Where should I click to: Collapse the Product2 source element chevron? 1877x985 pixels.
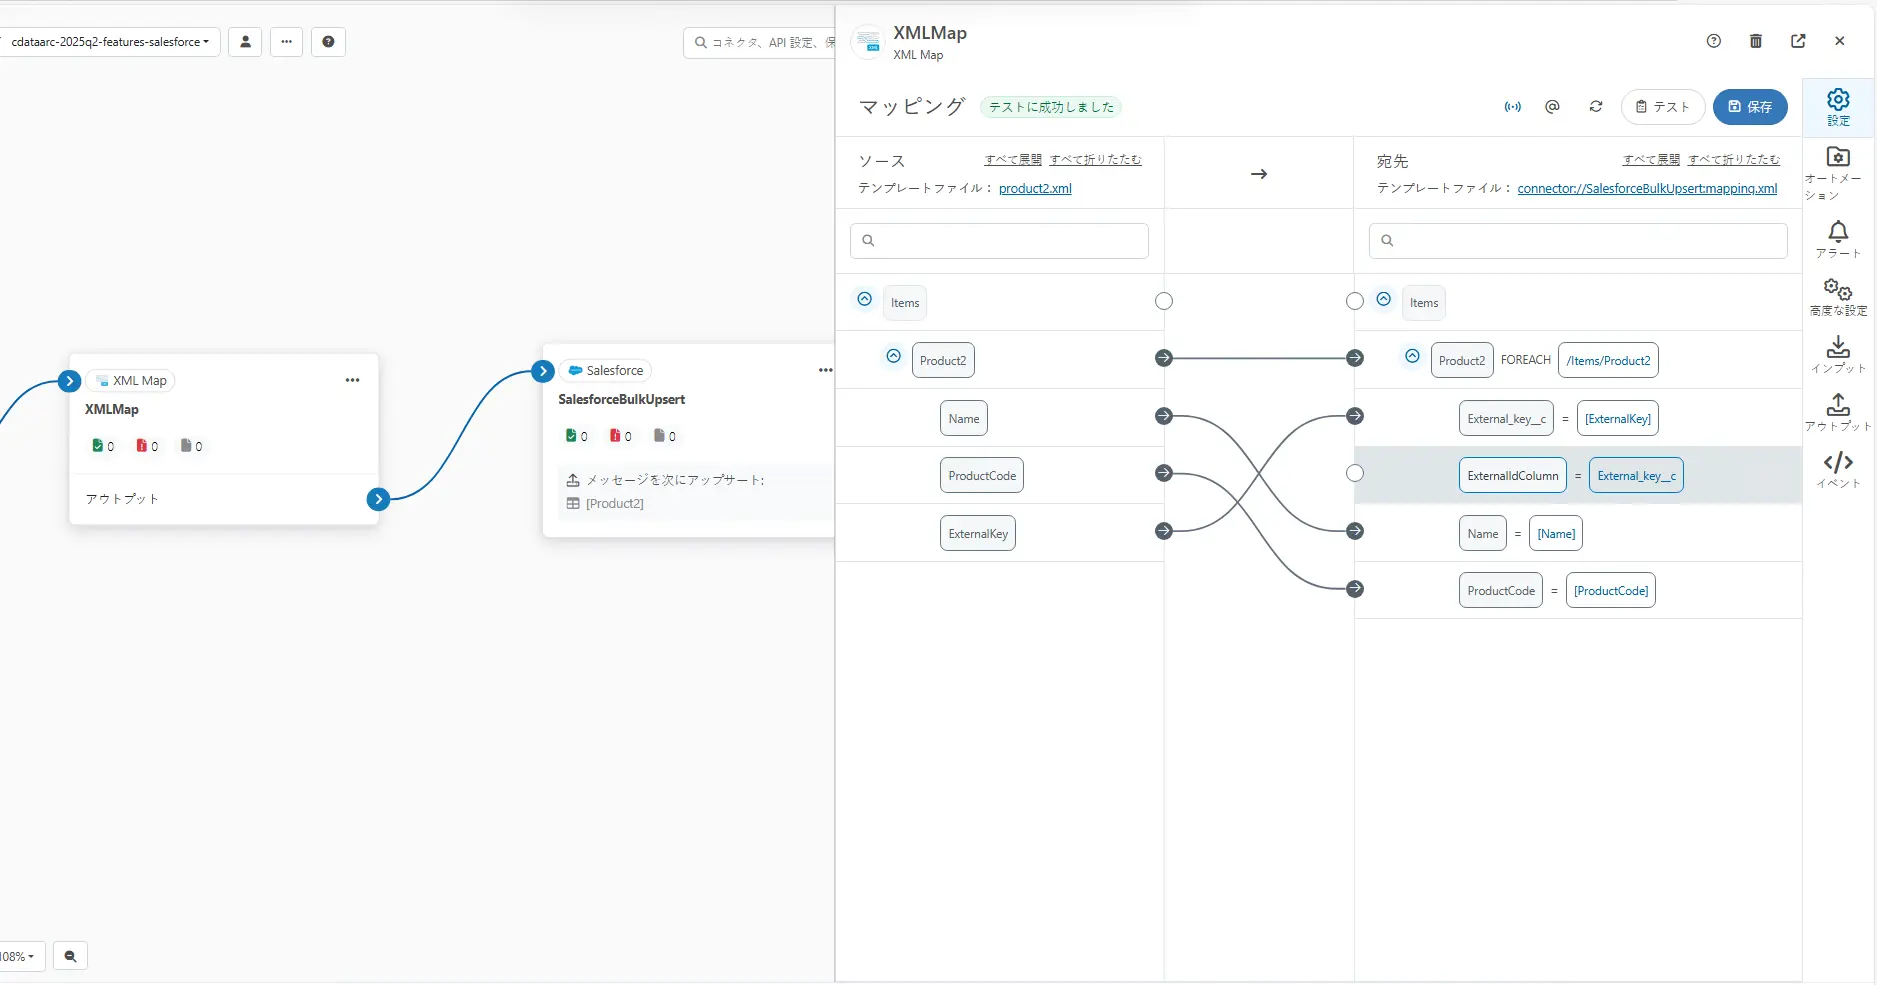893,356
